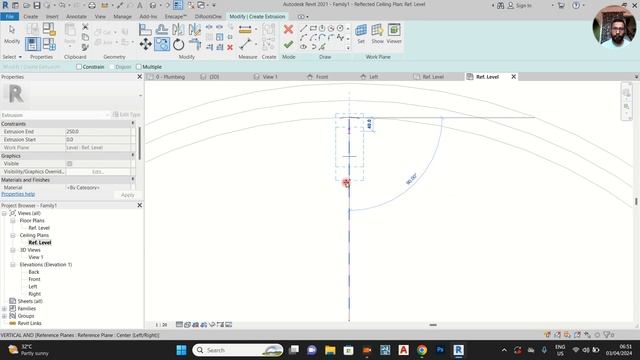Viewport: 640px width, 360px height.
Task: Click the Properties panel vertical scrollbar
Action: 140,143
